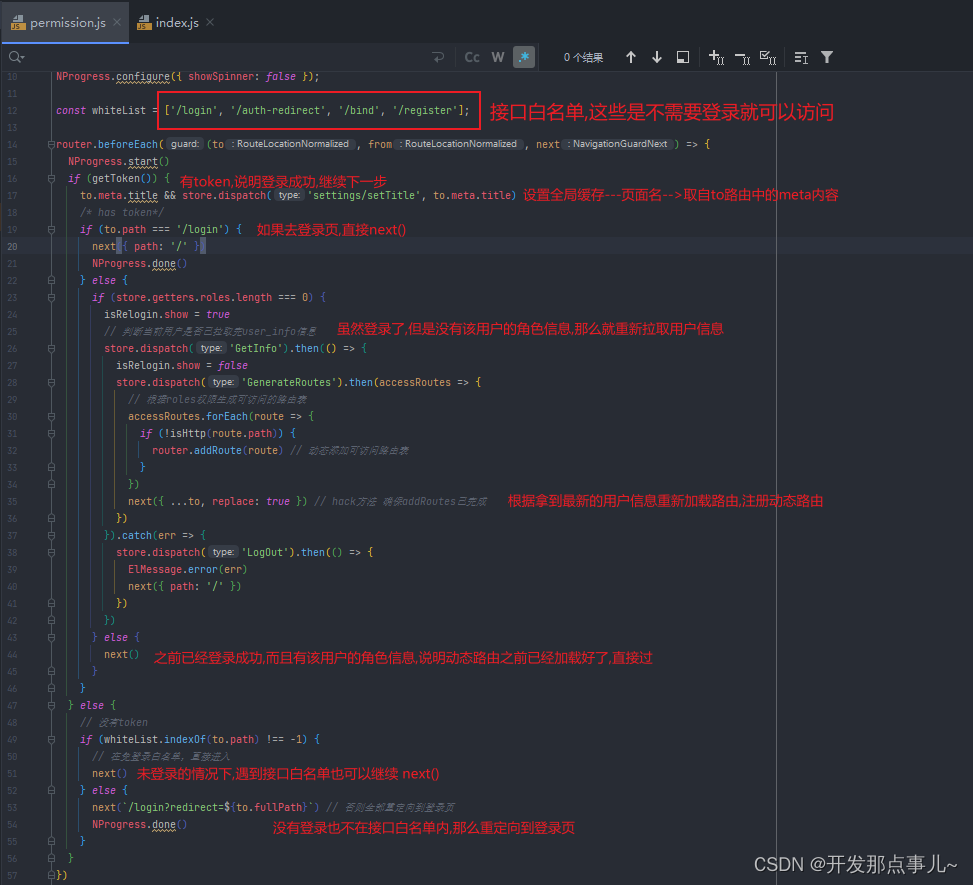Click closing fold marker at line 57

pos(52,875)
